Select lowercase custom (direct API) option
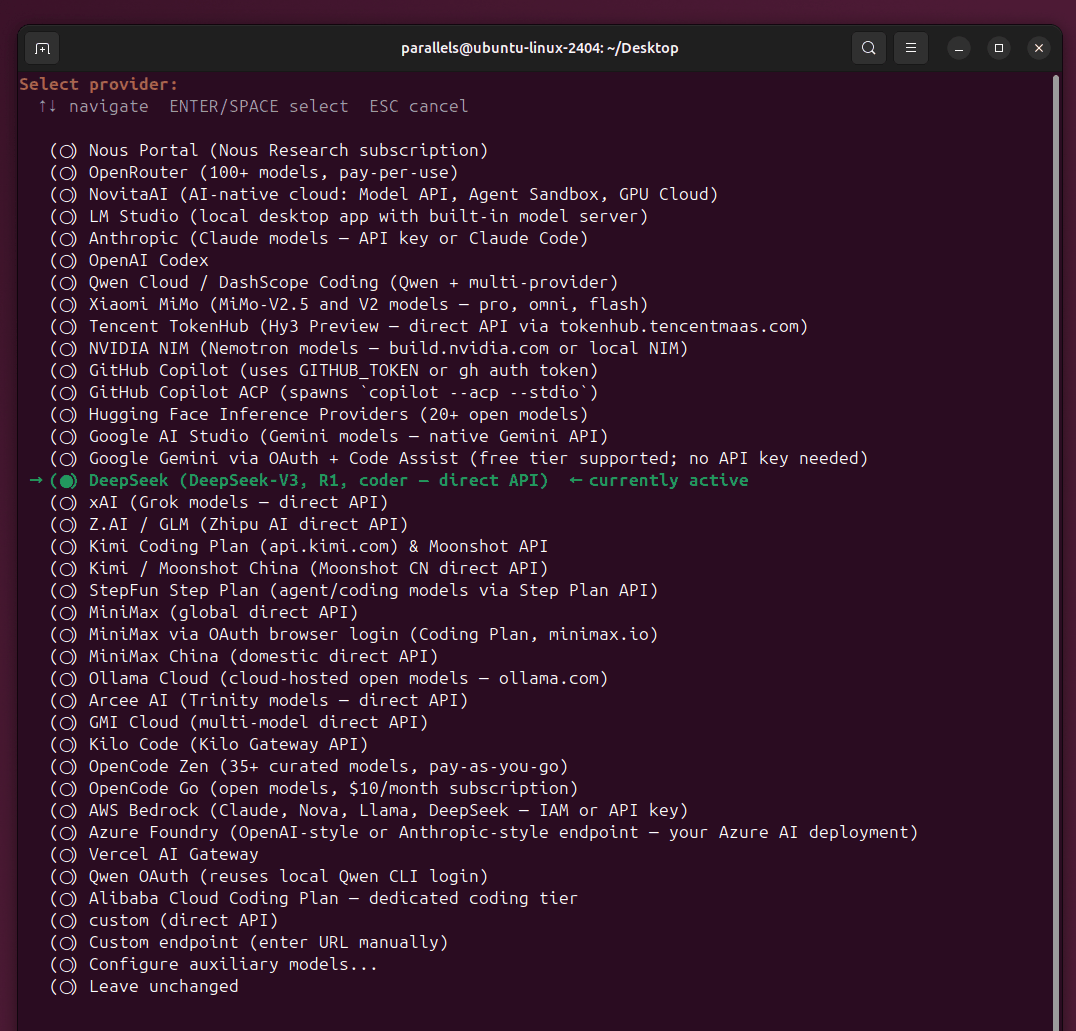The image size is (1076, 1031). click(164, 919)
